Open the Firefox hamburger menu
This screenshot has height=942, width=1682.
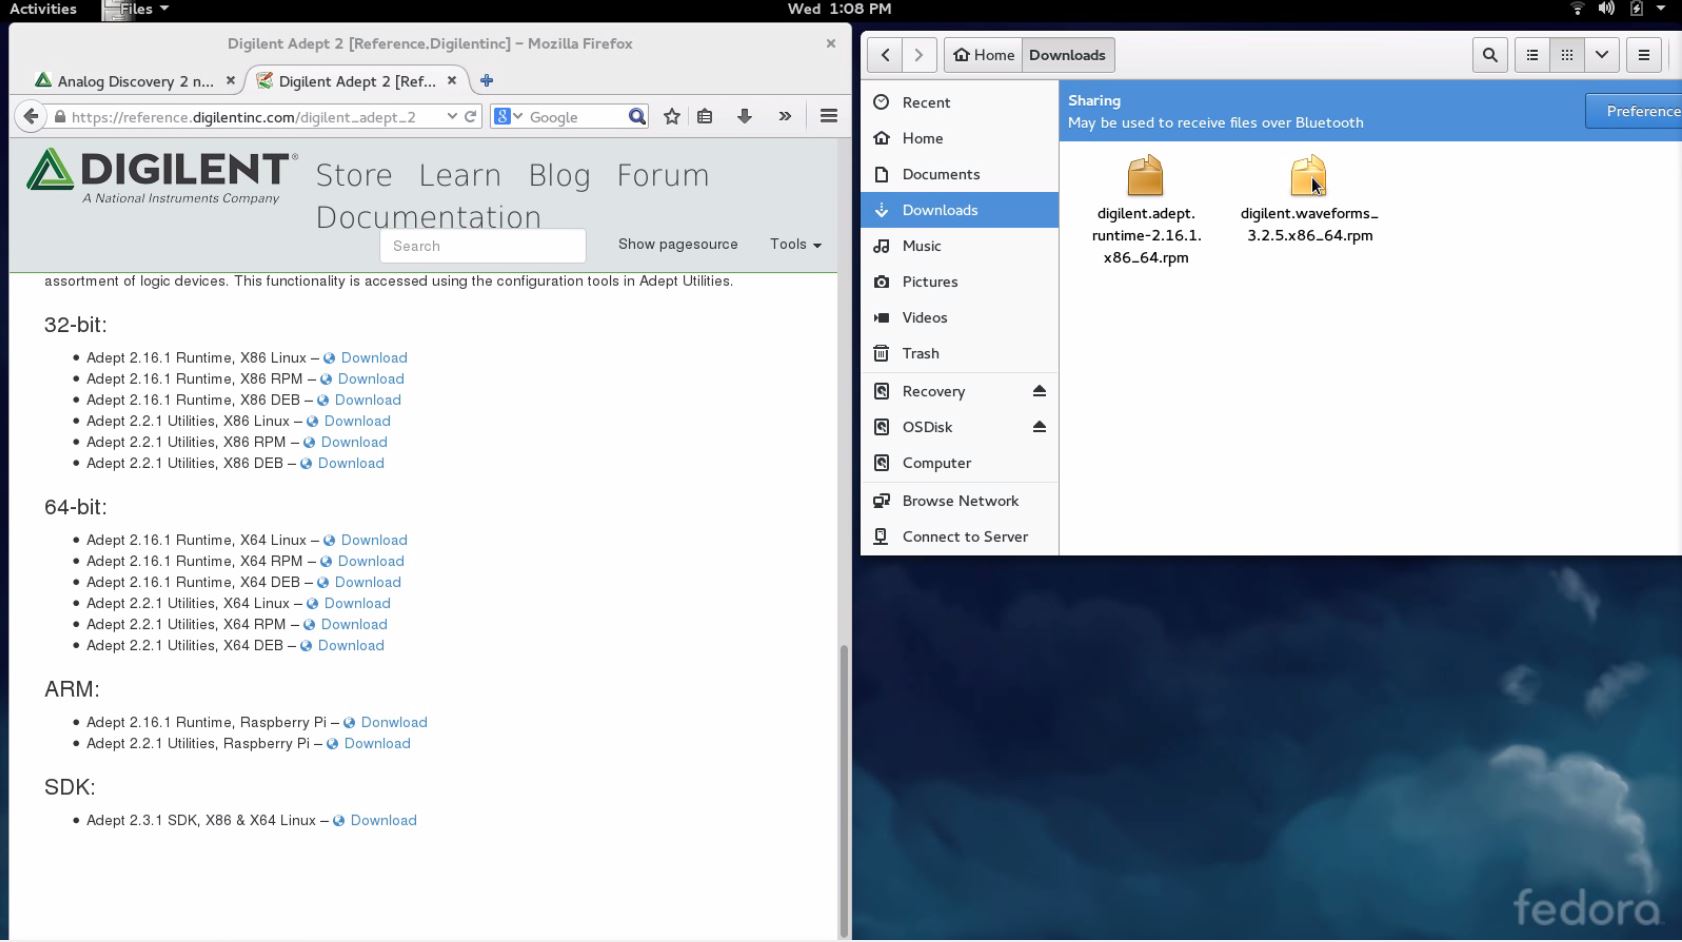click(x=829, y=116)
